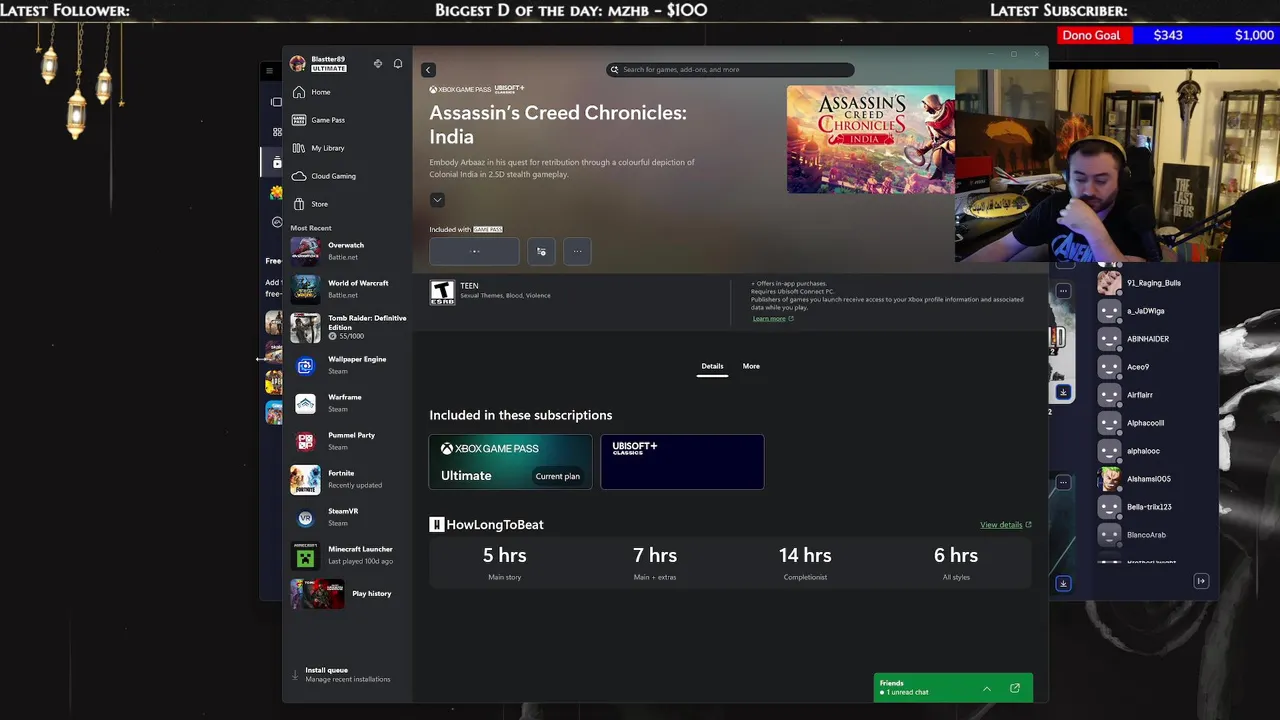Click Friends 1 unread chat bar

(x=953, y=688)
